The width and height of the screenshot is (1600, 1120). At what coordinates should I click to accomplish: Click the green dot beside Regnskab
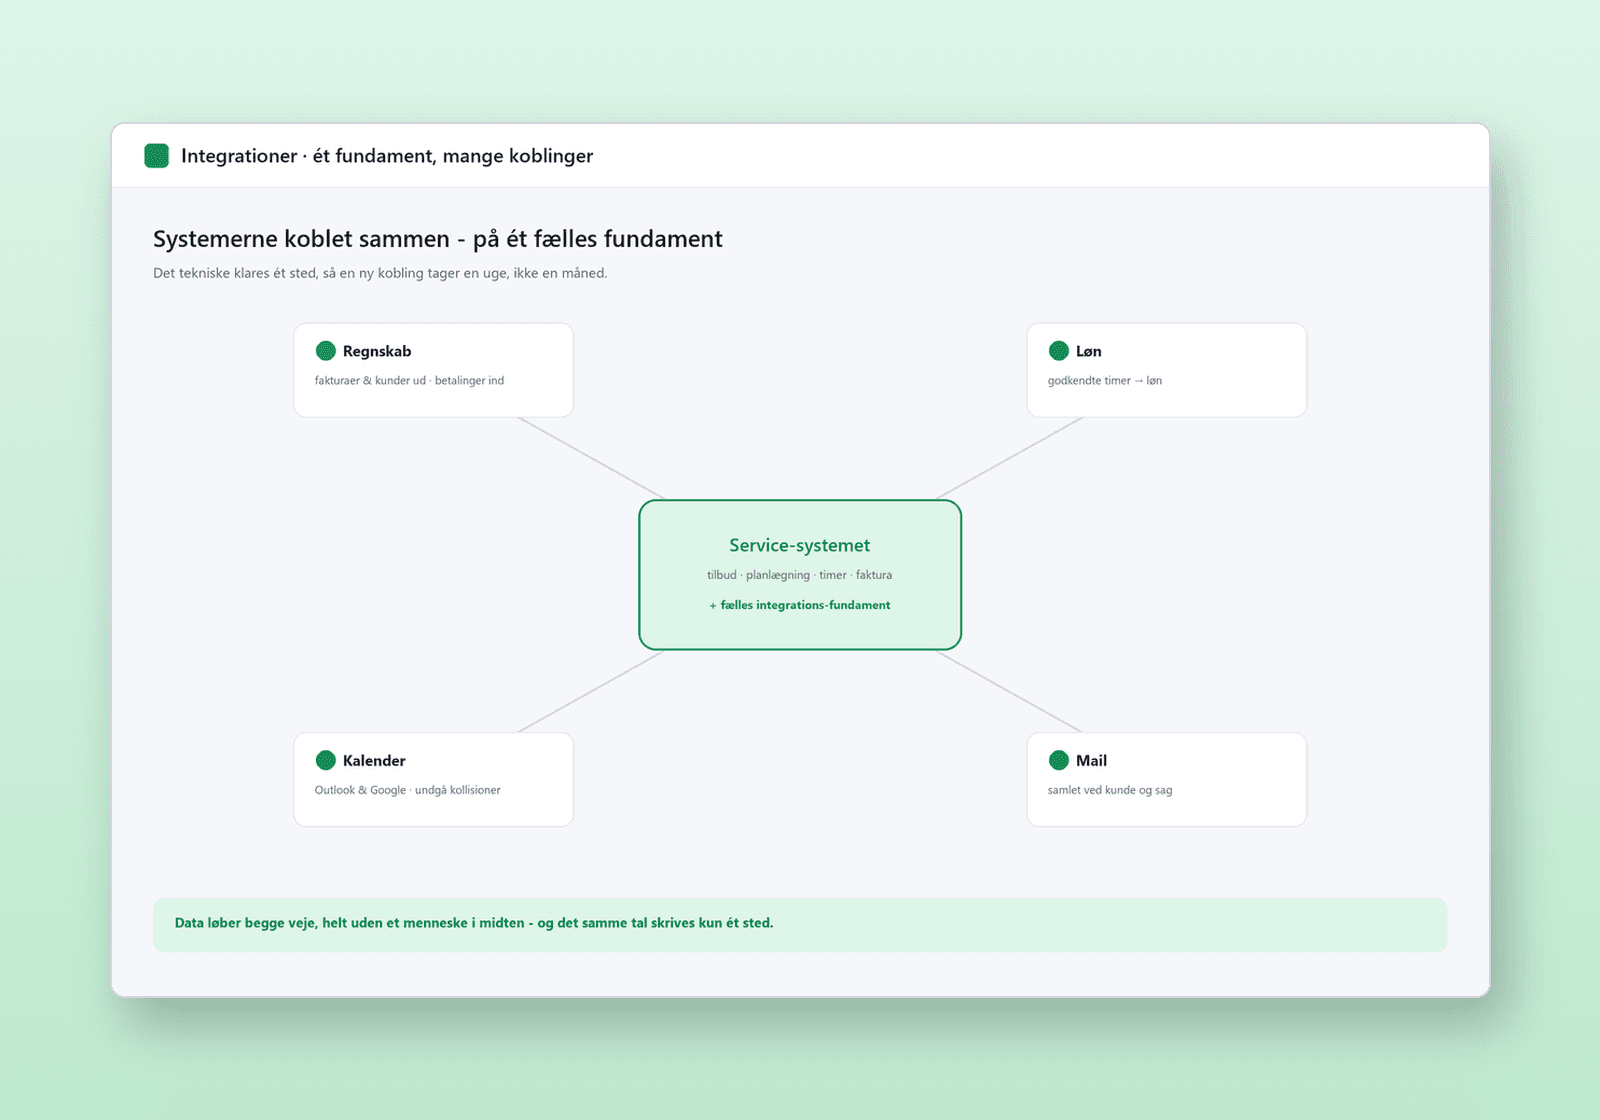pyautogui.click(x=325, y=351)
